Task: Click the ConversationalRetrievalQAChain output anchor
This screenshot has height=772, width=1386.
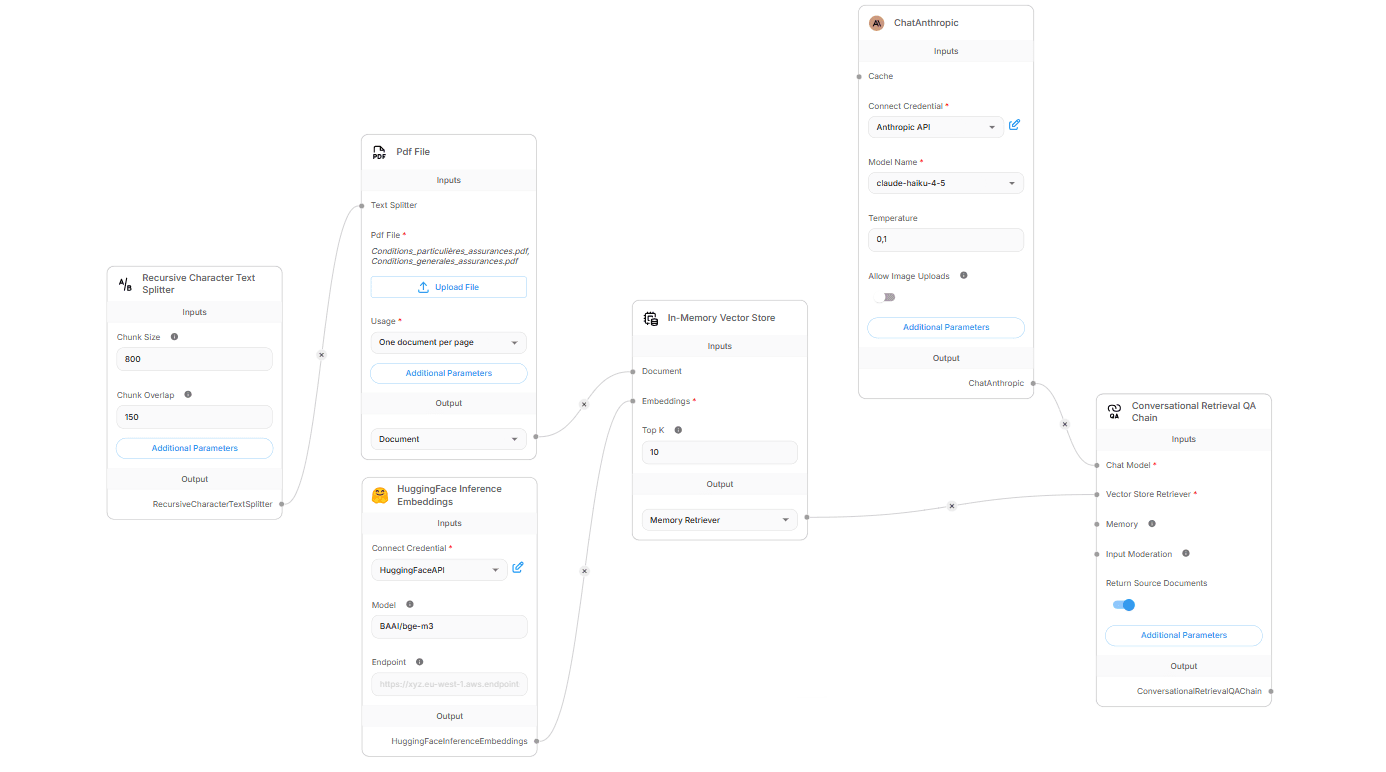Action: 1271,691
